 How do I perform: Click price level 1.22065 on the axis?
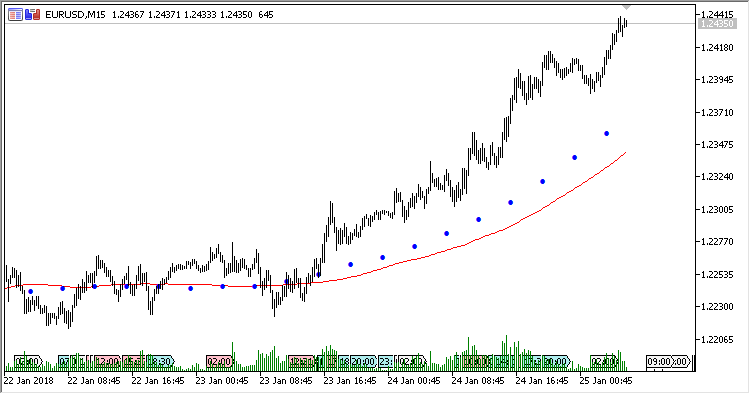tap(717, 339)
